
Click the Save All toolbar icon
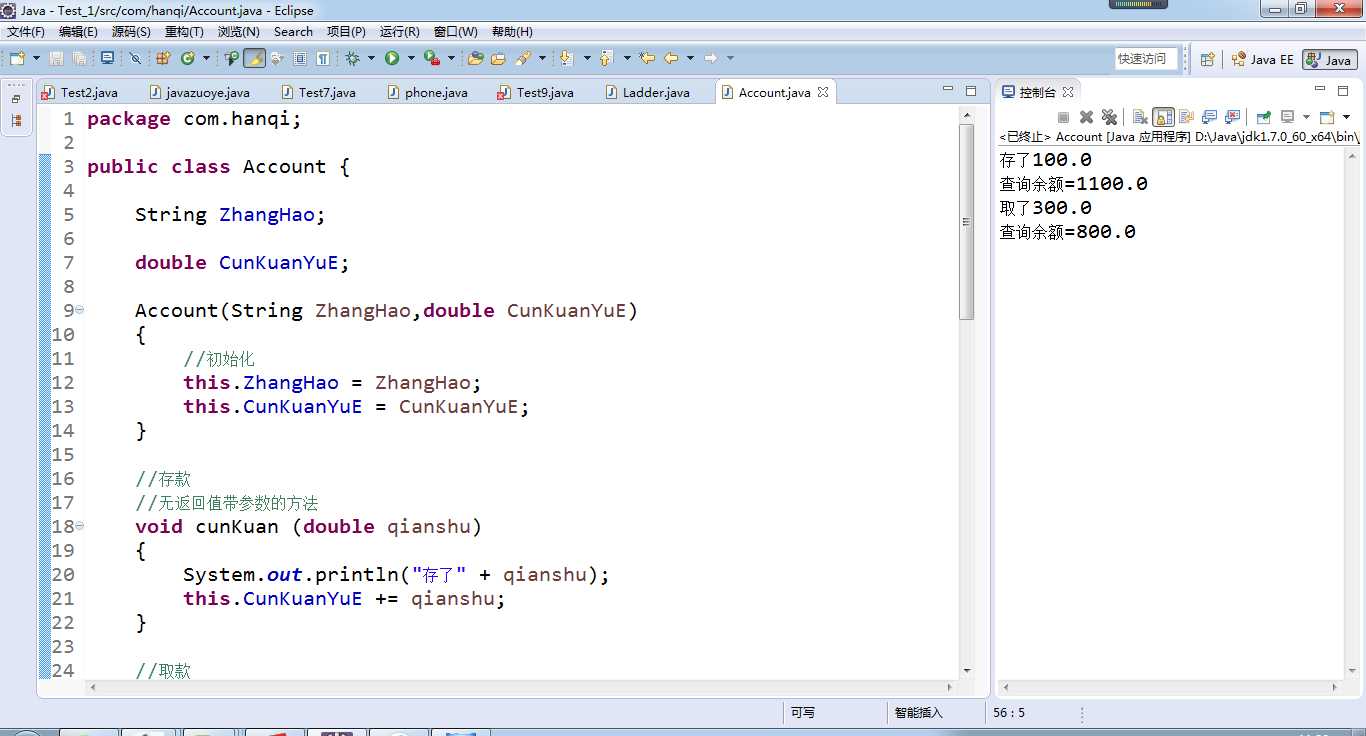pos(79,58)
